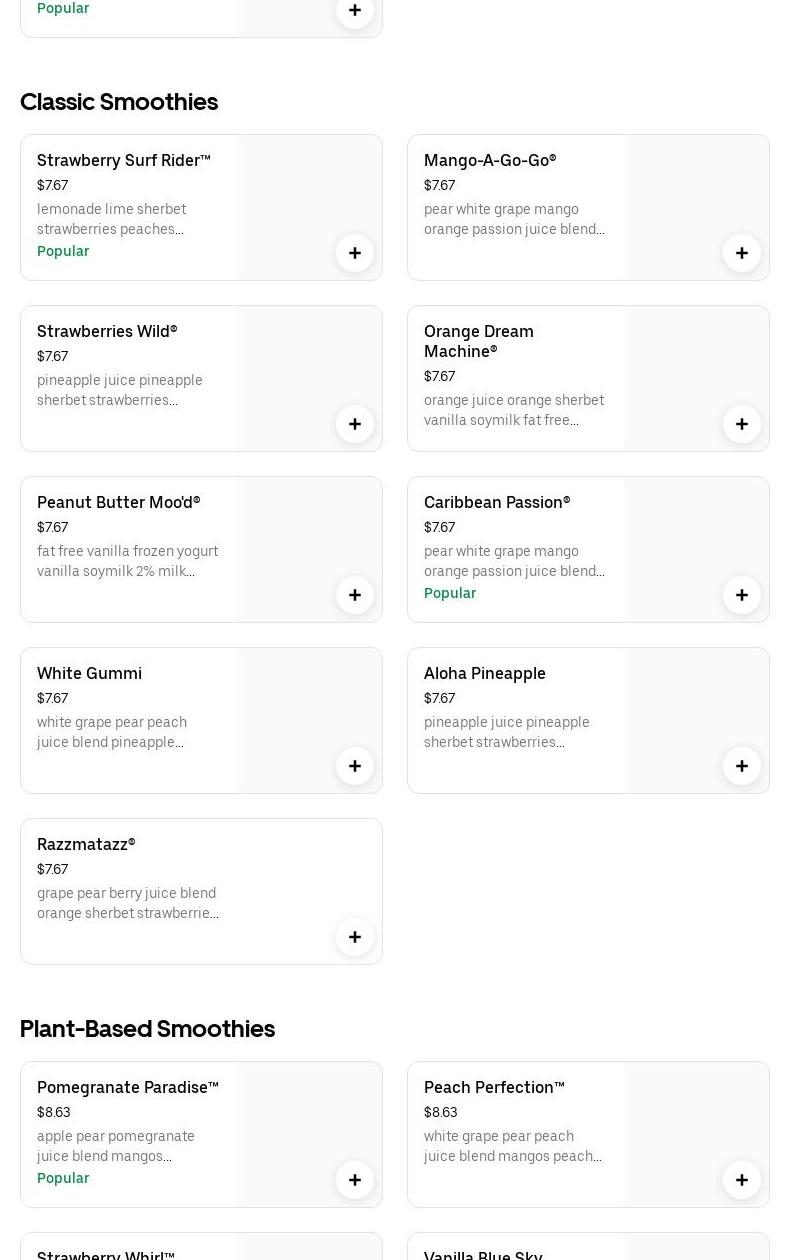Open Strawberry Surf Rider item title
Viewport: 804px width, 1260px height.
tap(124, 160)
